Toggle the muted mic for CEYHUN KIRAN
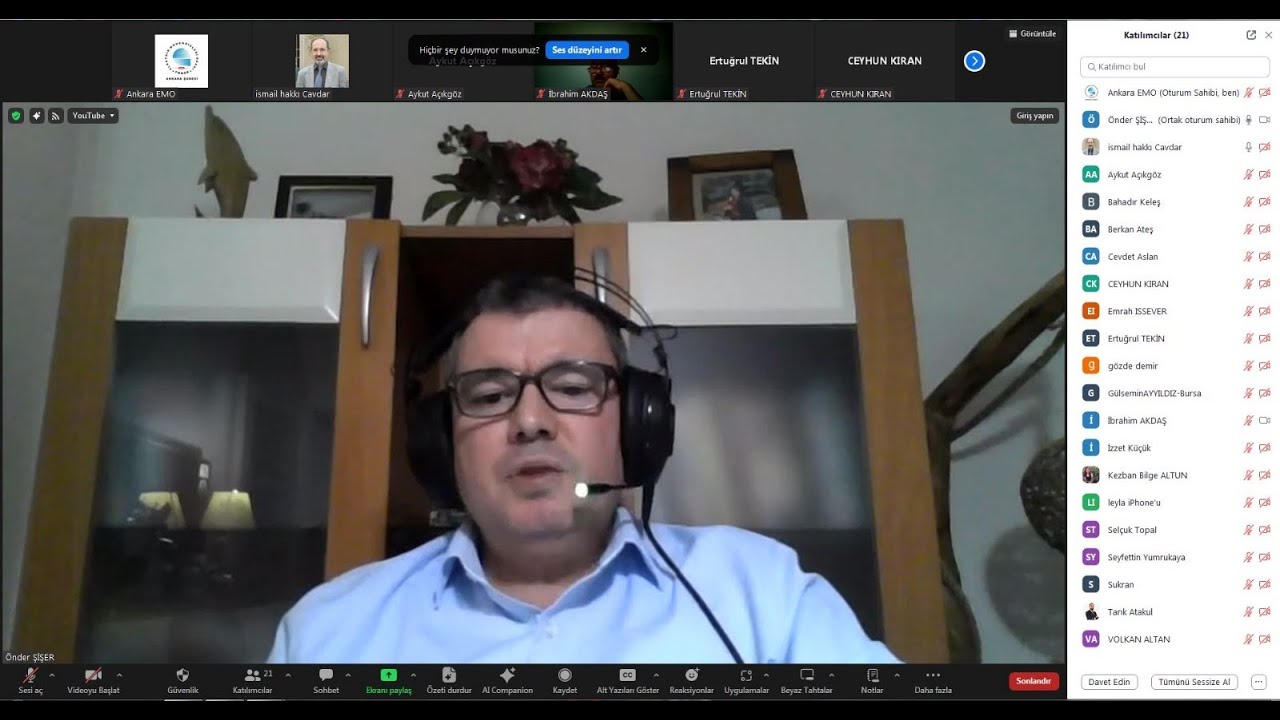This screenshot has height=720, width=1280. click(1248, 284)
